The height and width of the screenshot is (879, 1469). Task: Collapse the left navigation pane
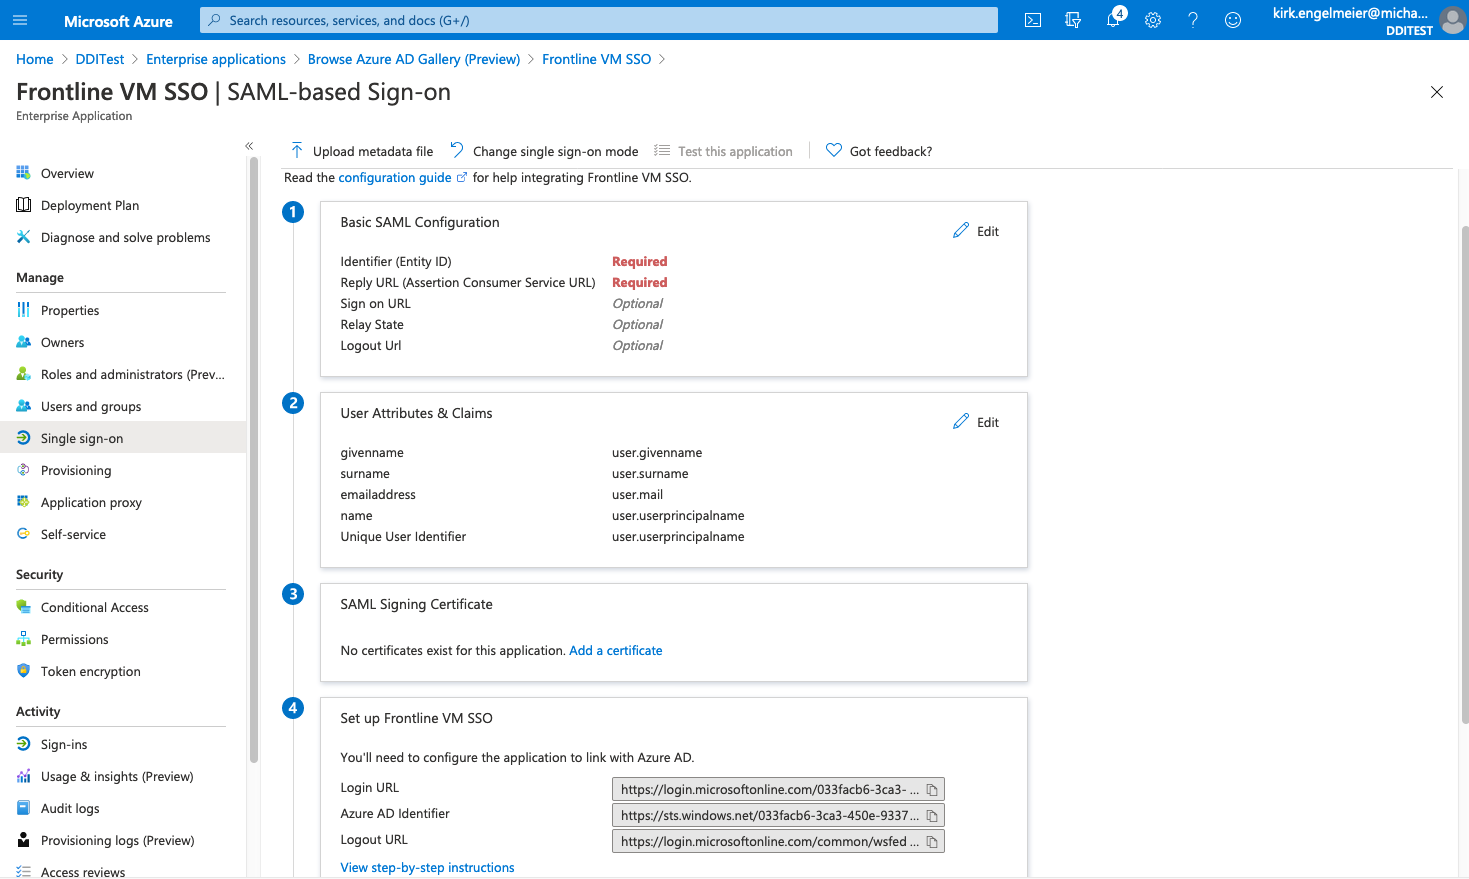249,145
